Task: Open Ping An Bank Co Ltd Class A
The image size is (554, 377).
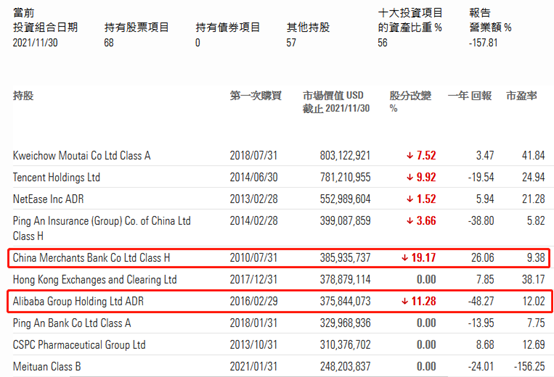Action: tap(72, 323)
